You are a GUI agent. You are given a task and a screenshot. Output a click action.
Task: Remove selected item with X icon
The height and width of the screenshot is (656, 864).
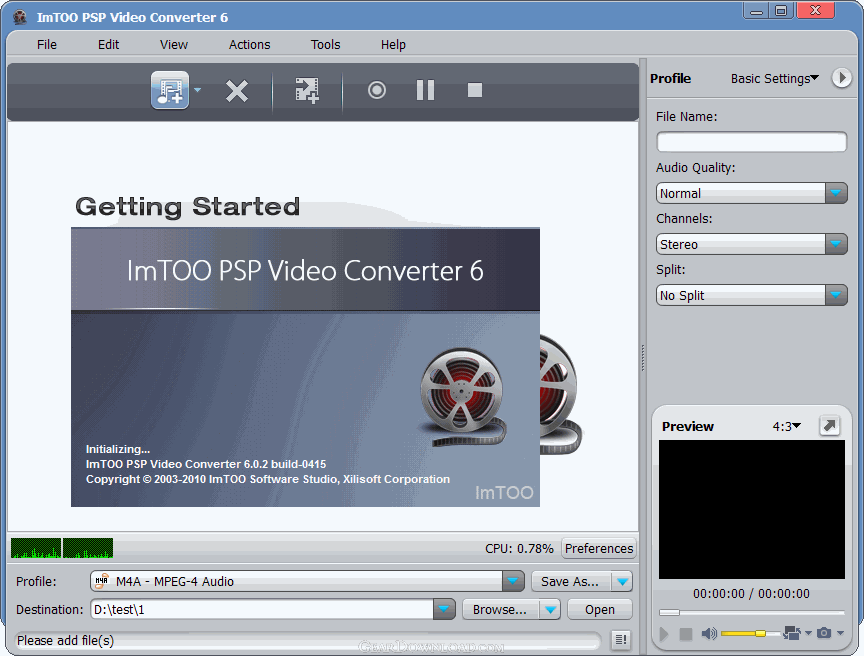point(237,91)
